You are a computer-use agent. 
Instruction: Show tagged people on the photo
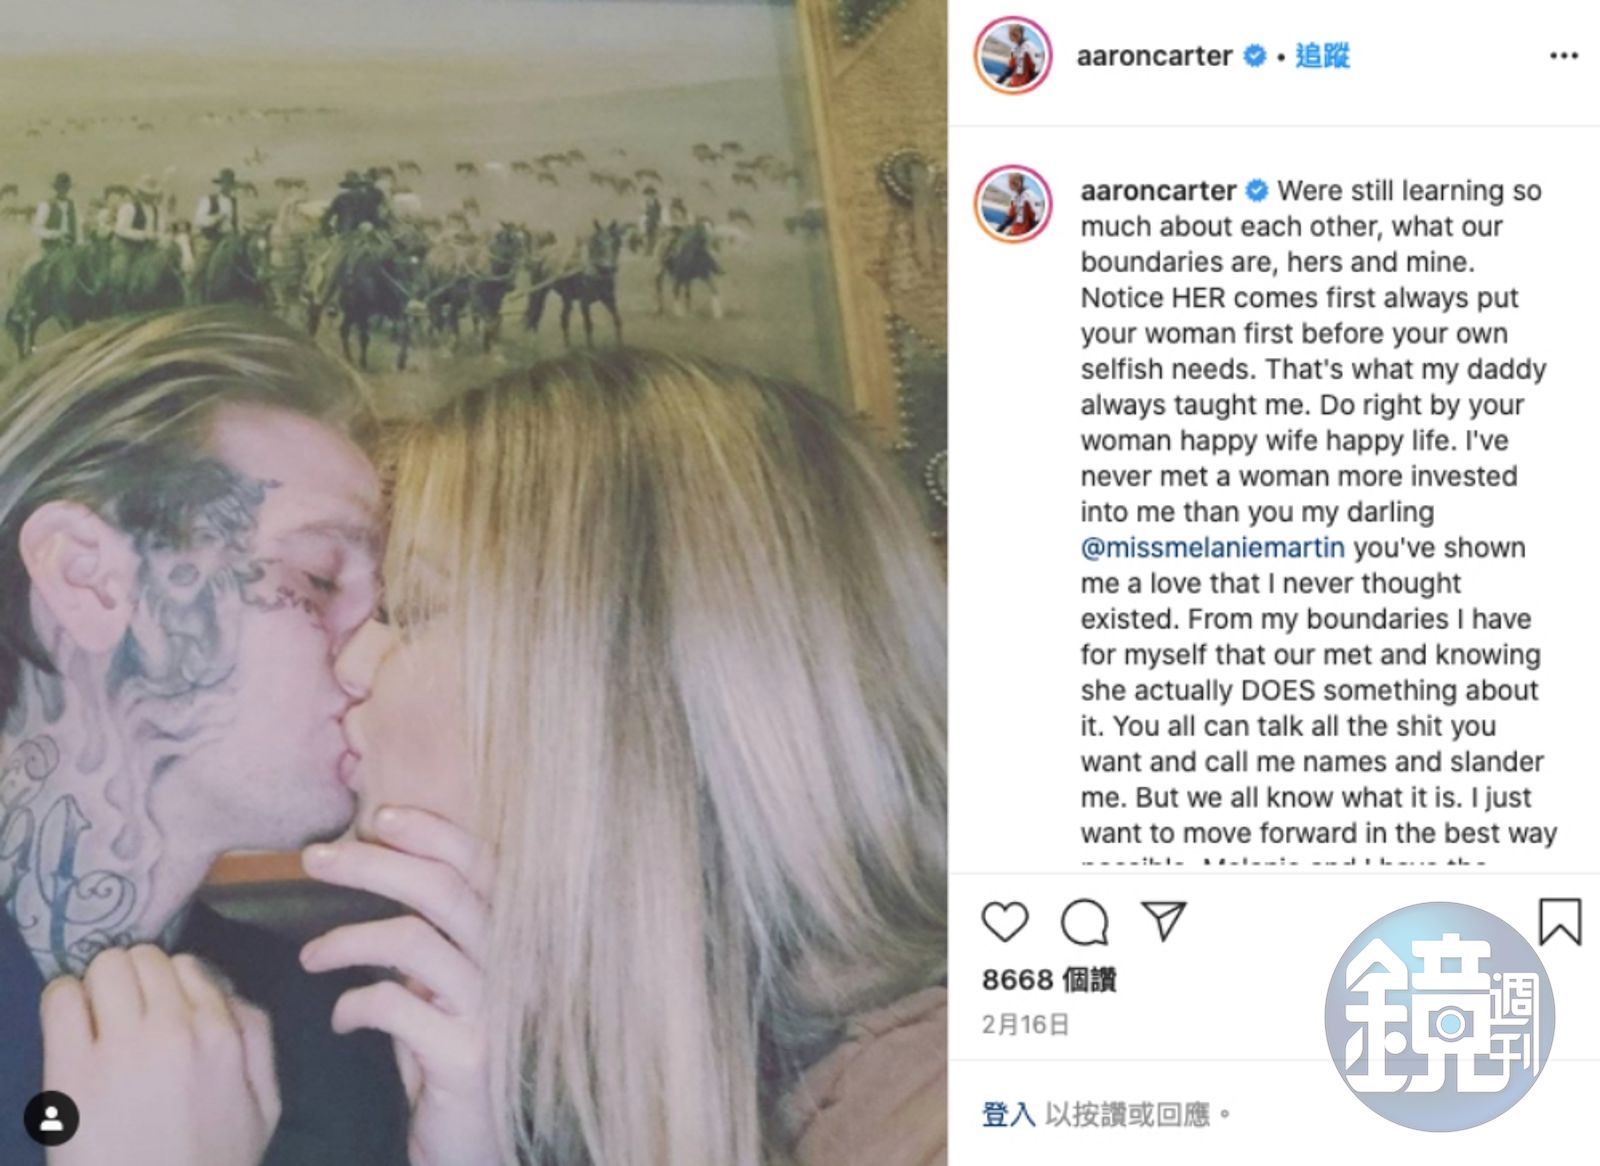click(51, 1118)
